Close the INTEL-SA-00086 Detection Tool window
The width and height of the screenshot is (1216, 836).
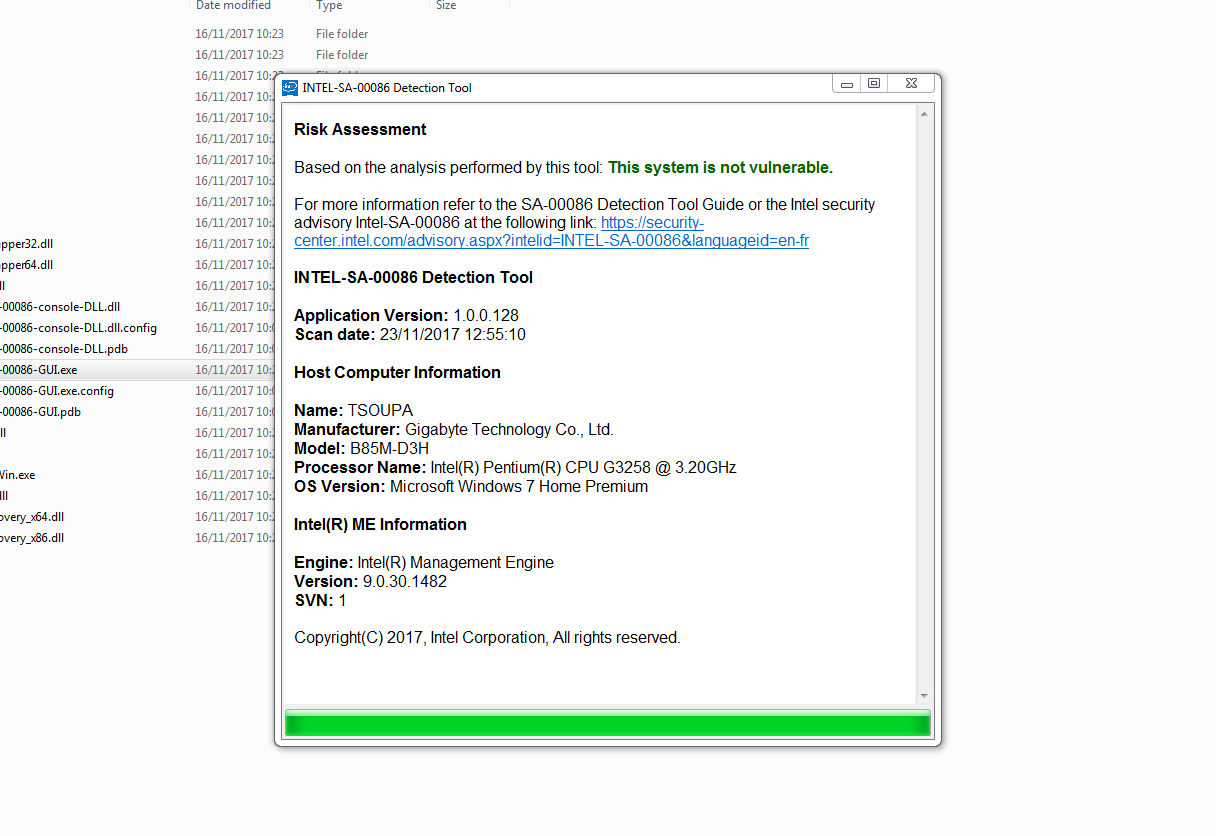click(x=911, y=84)
